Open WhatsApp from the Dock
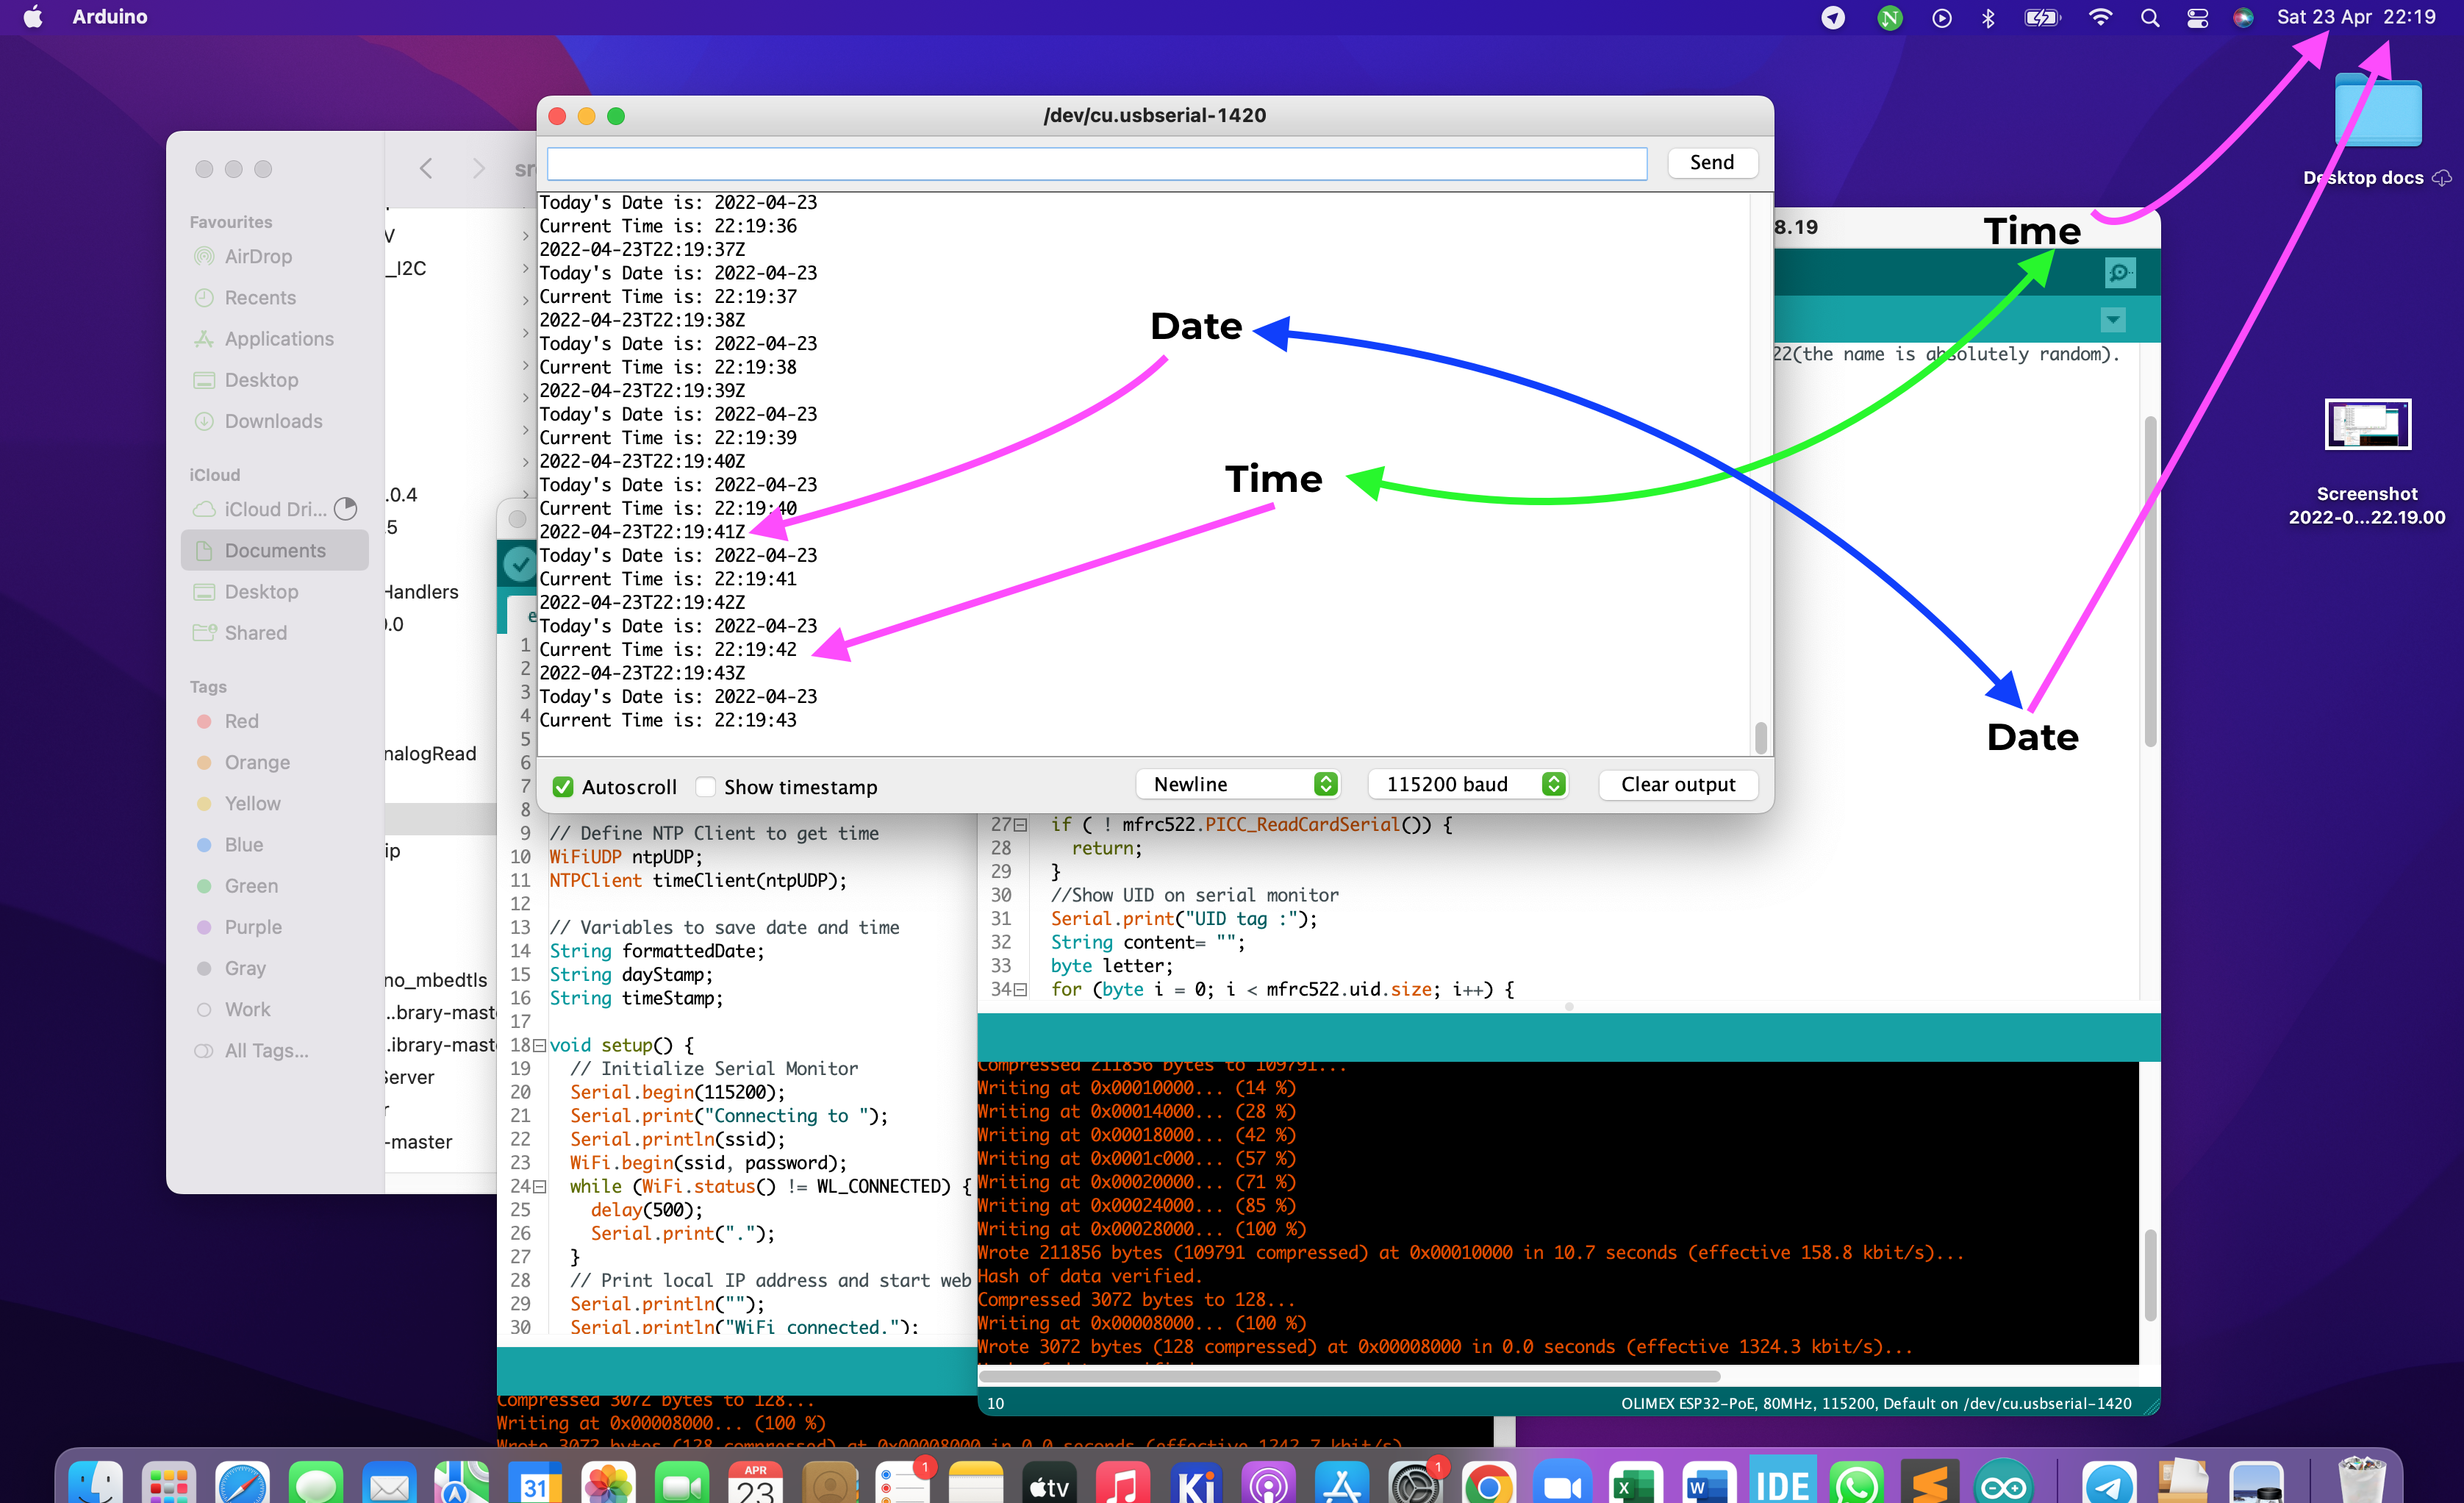2464x1503 pixels. coord(1856,1483)
